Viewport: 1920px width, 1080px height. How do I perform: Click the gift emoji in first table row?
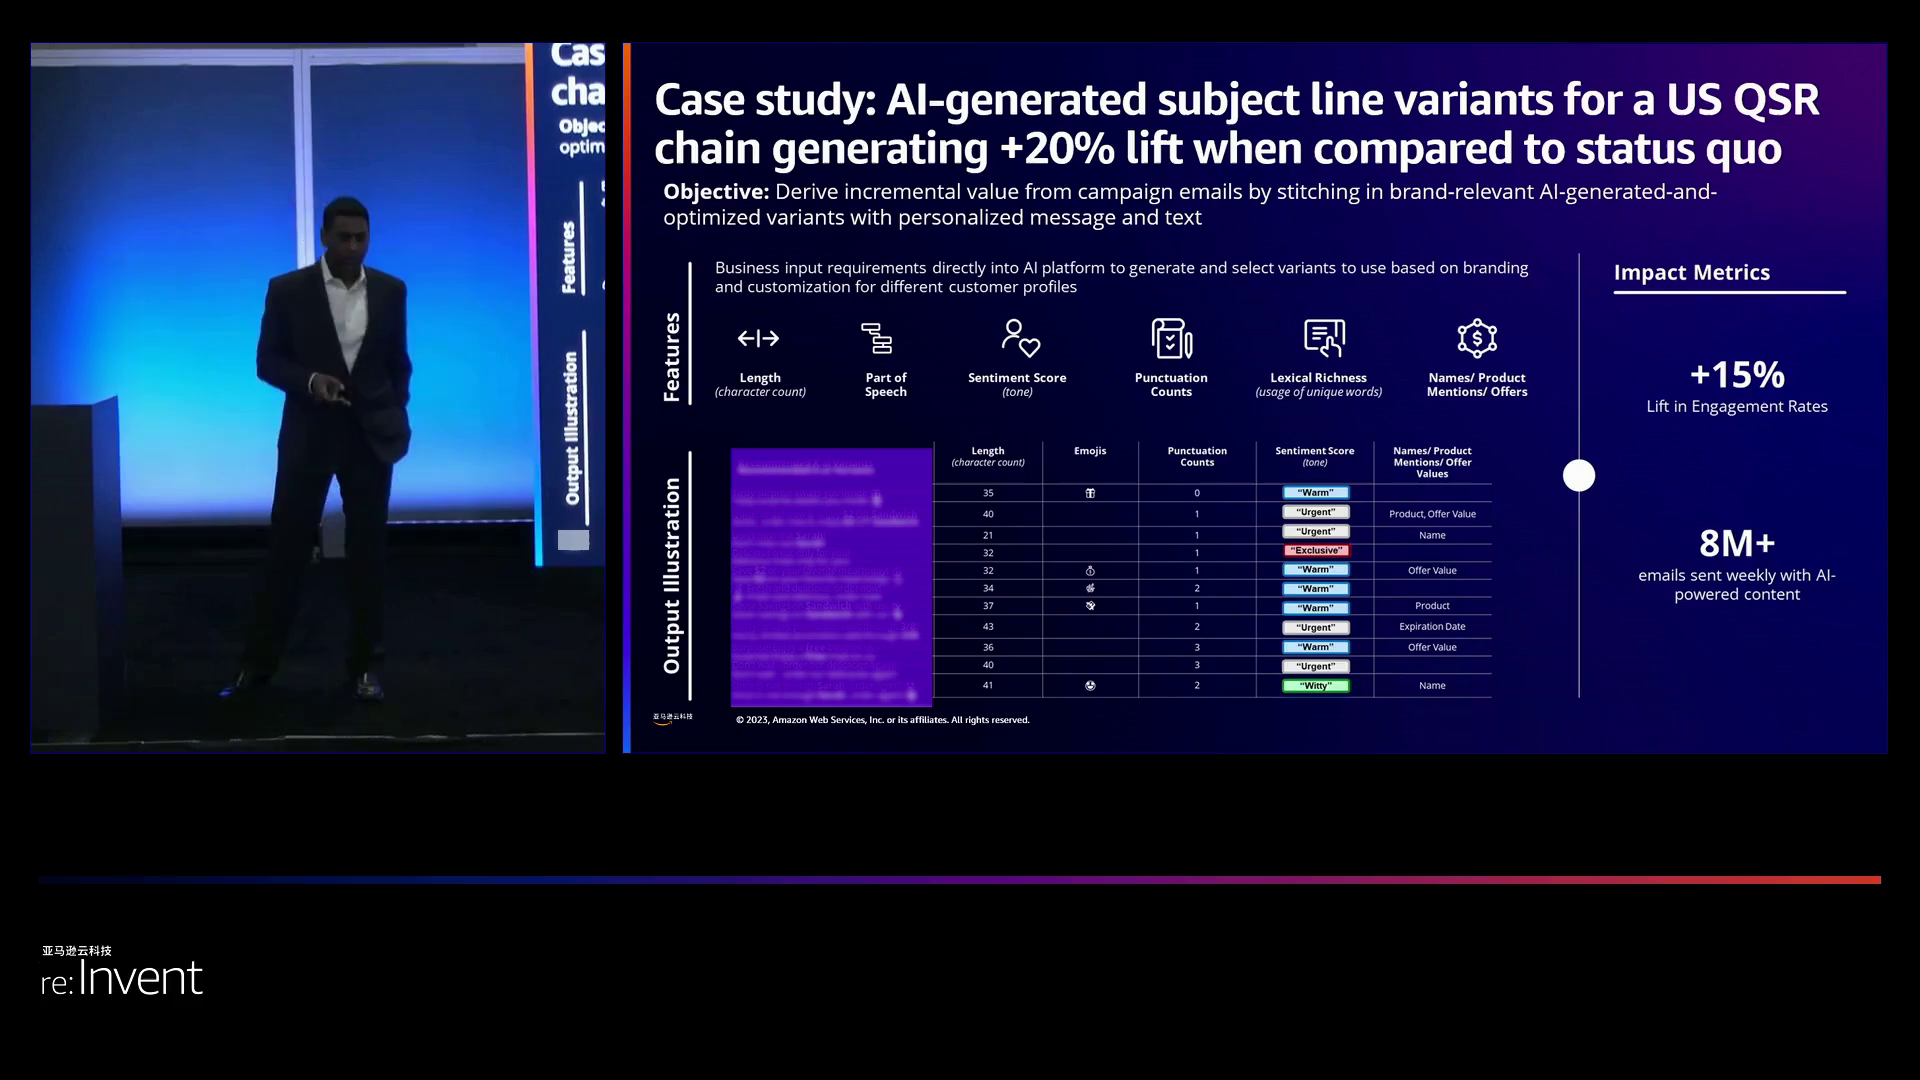point(1090,493)
